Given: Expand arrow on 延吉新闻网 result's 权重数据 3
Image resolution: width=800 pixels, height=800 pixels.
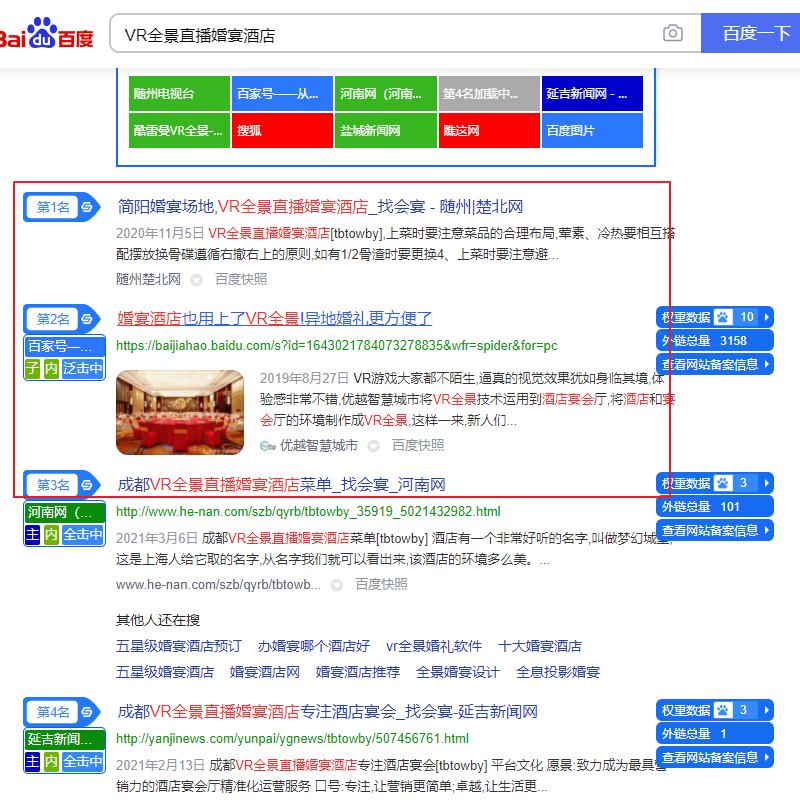Looking at the screenshot, I should coord(766,710).
